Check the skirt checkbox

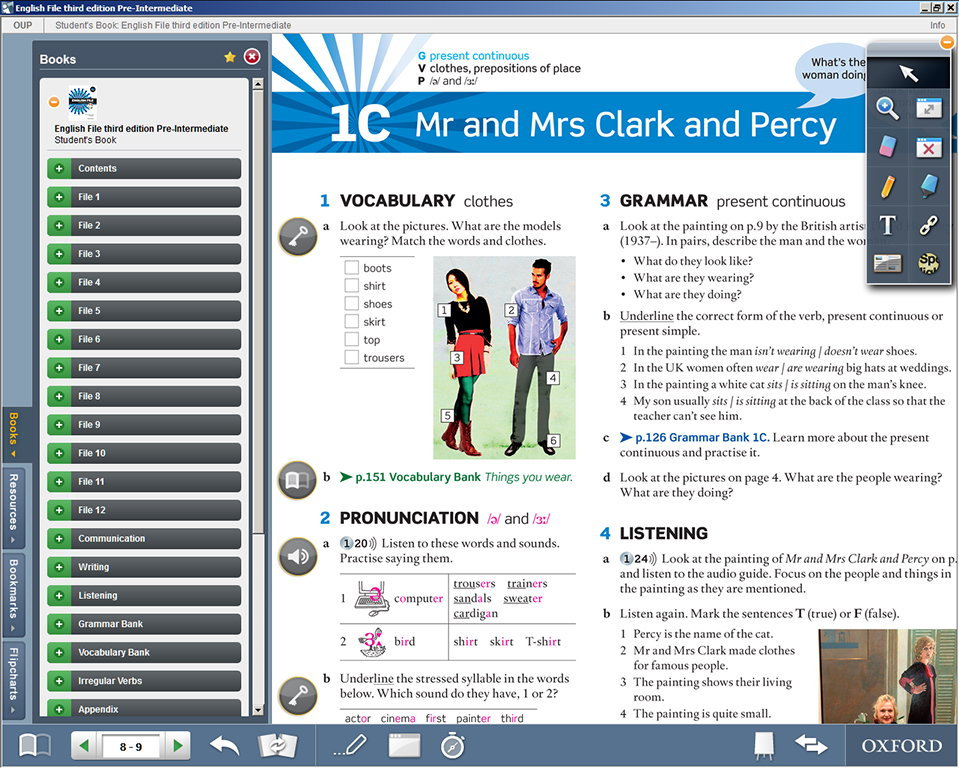pos(351,322)
